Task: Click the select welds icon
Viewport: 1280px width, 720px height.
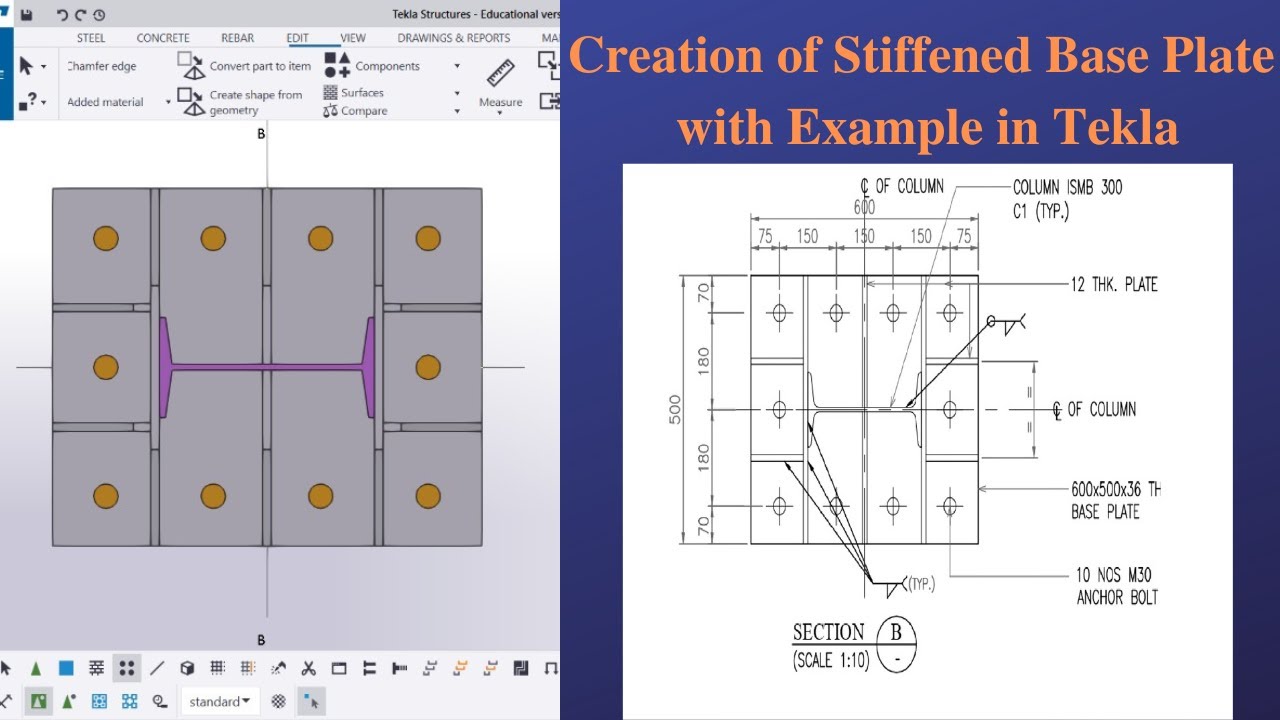Action: [x=278, y=668]
